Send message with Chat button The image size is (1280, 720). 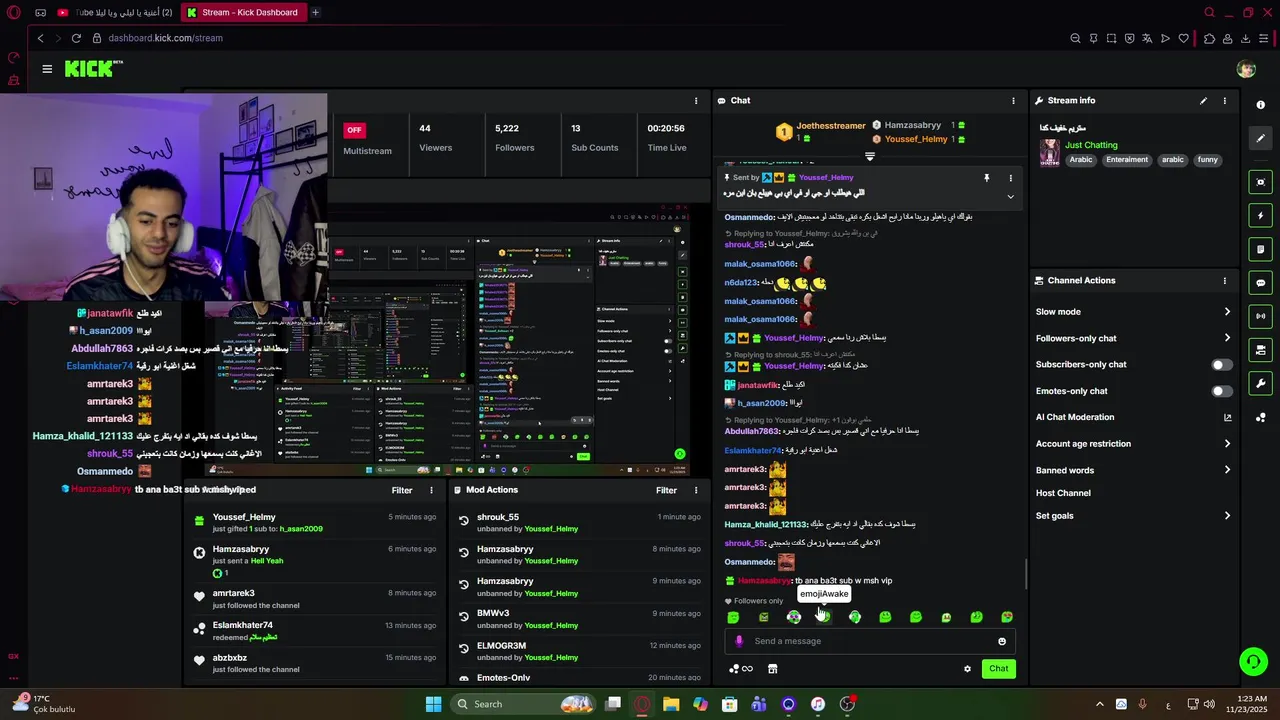click(999, 669)
